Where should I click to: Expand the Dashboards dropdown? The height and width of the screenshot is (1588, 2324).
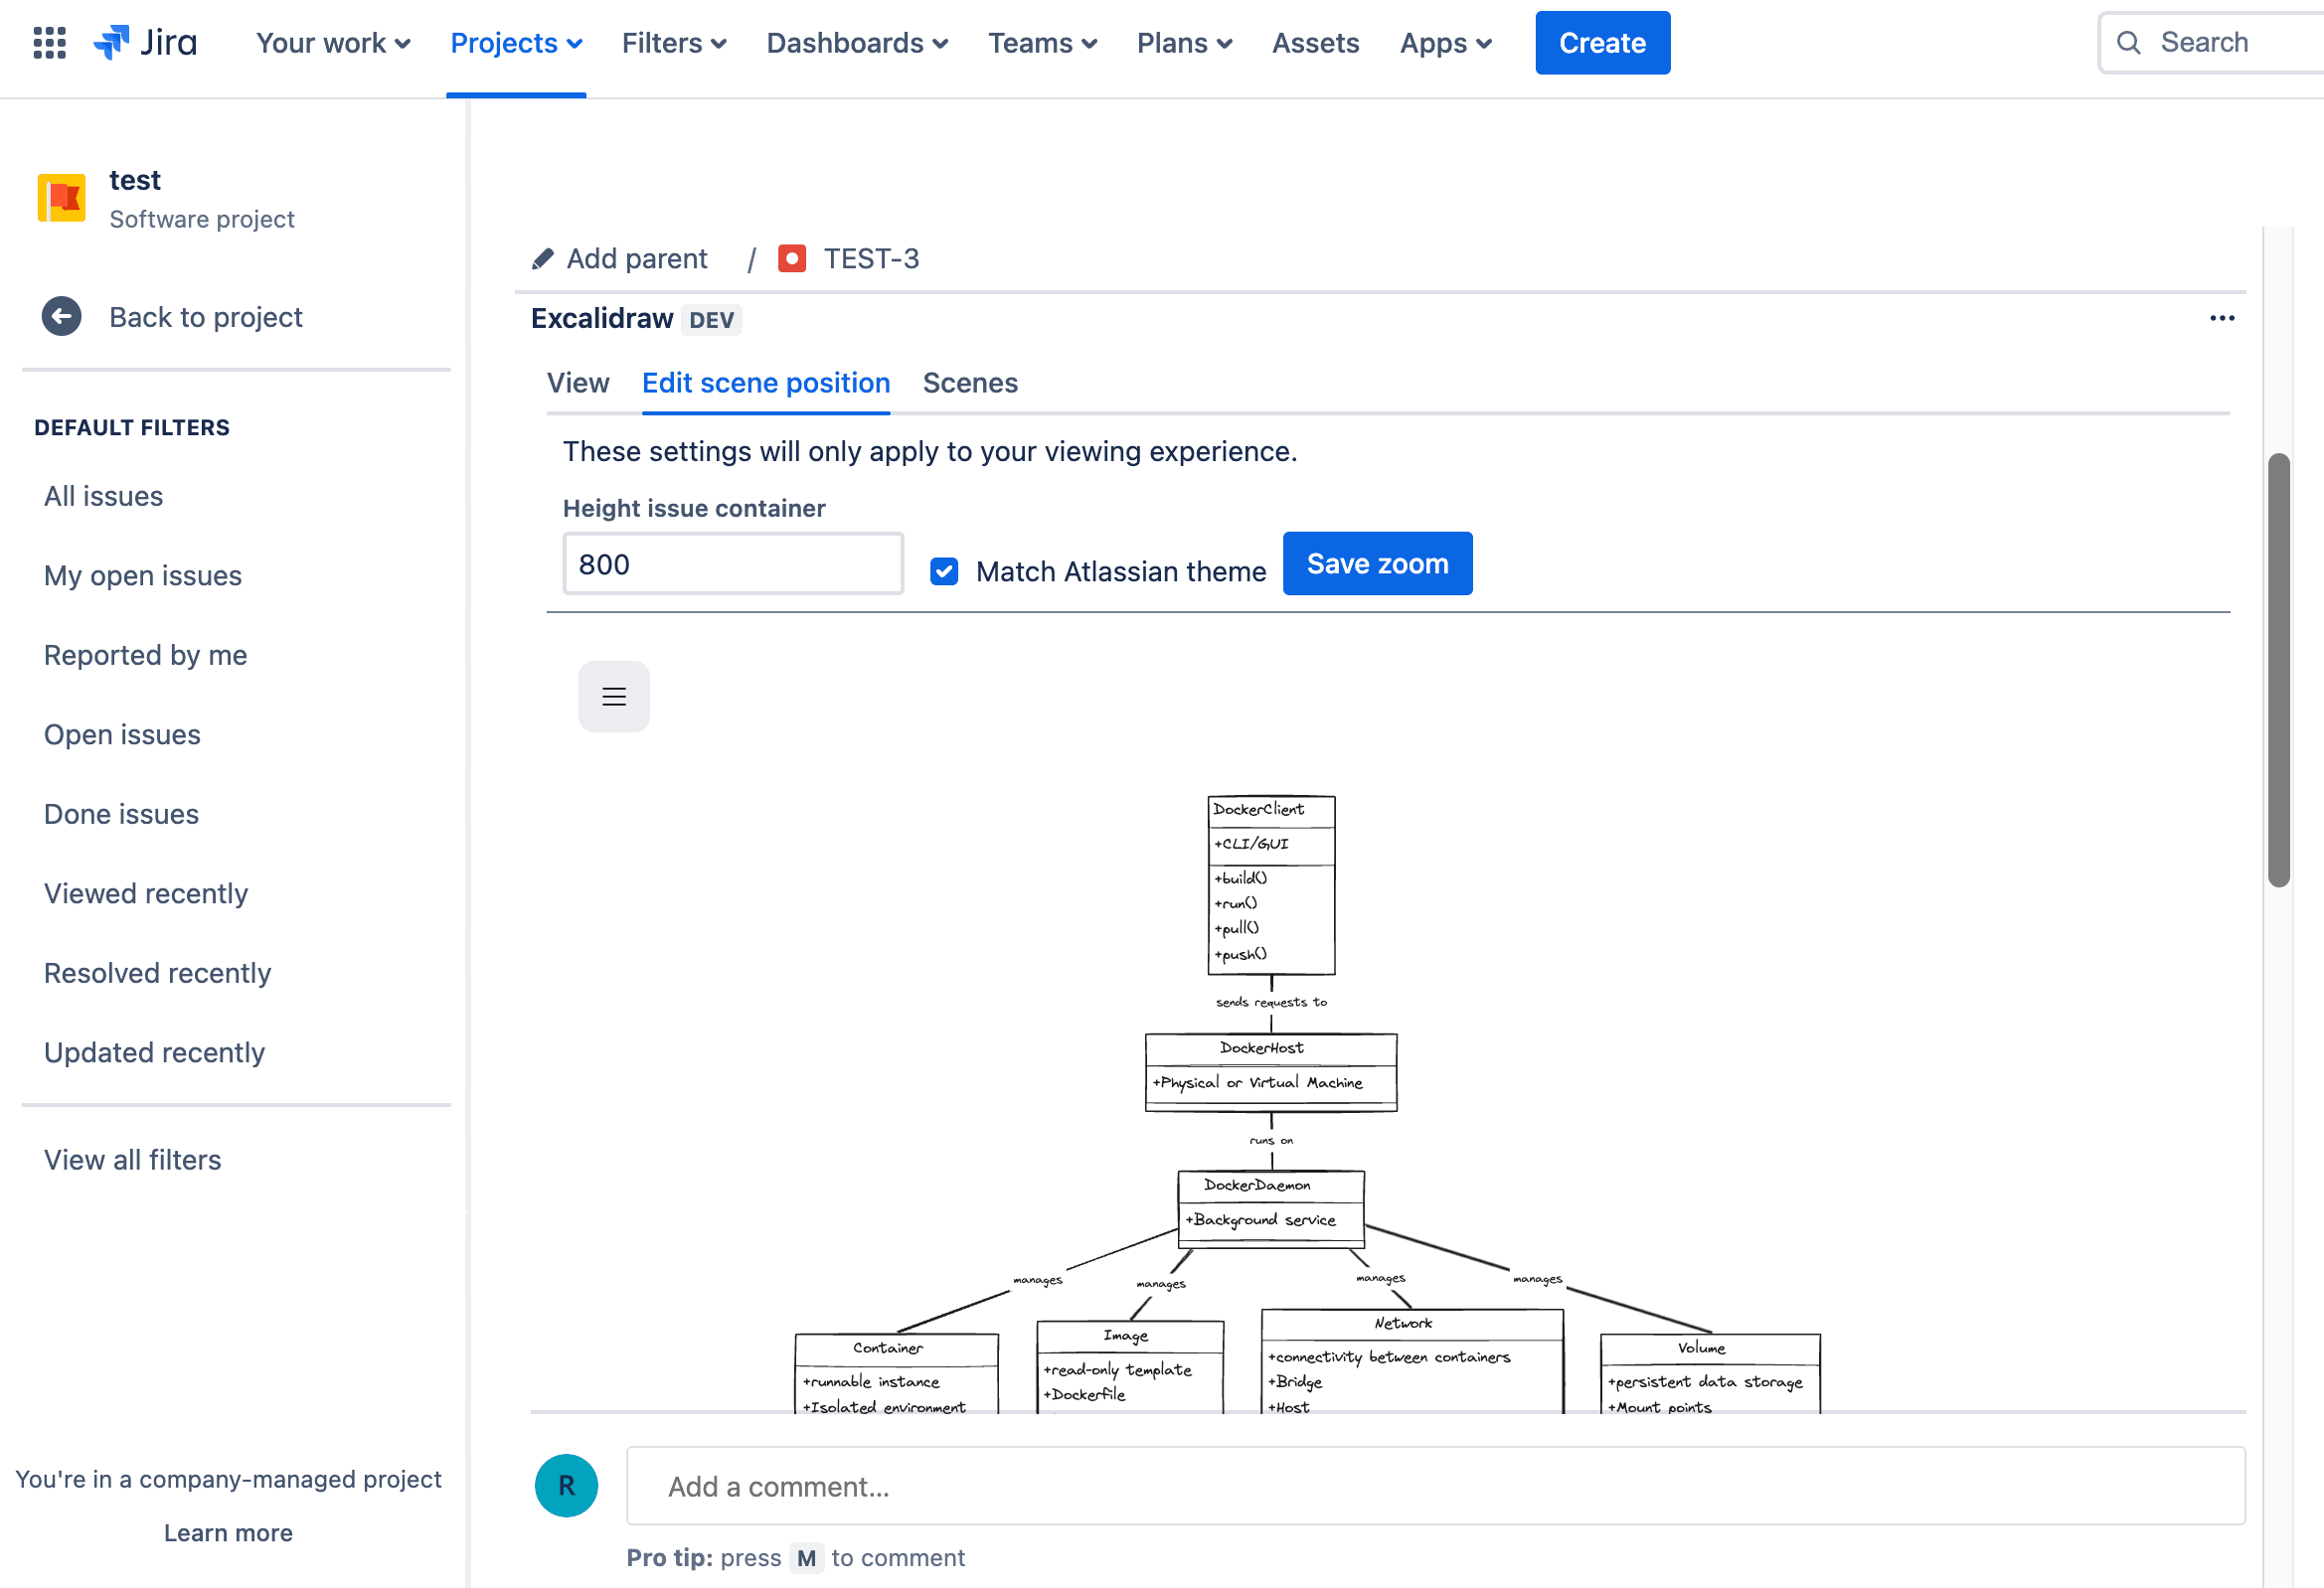(x=857, y=43)
